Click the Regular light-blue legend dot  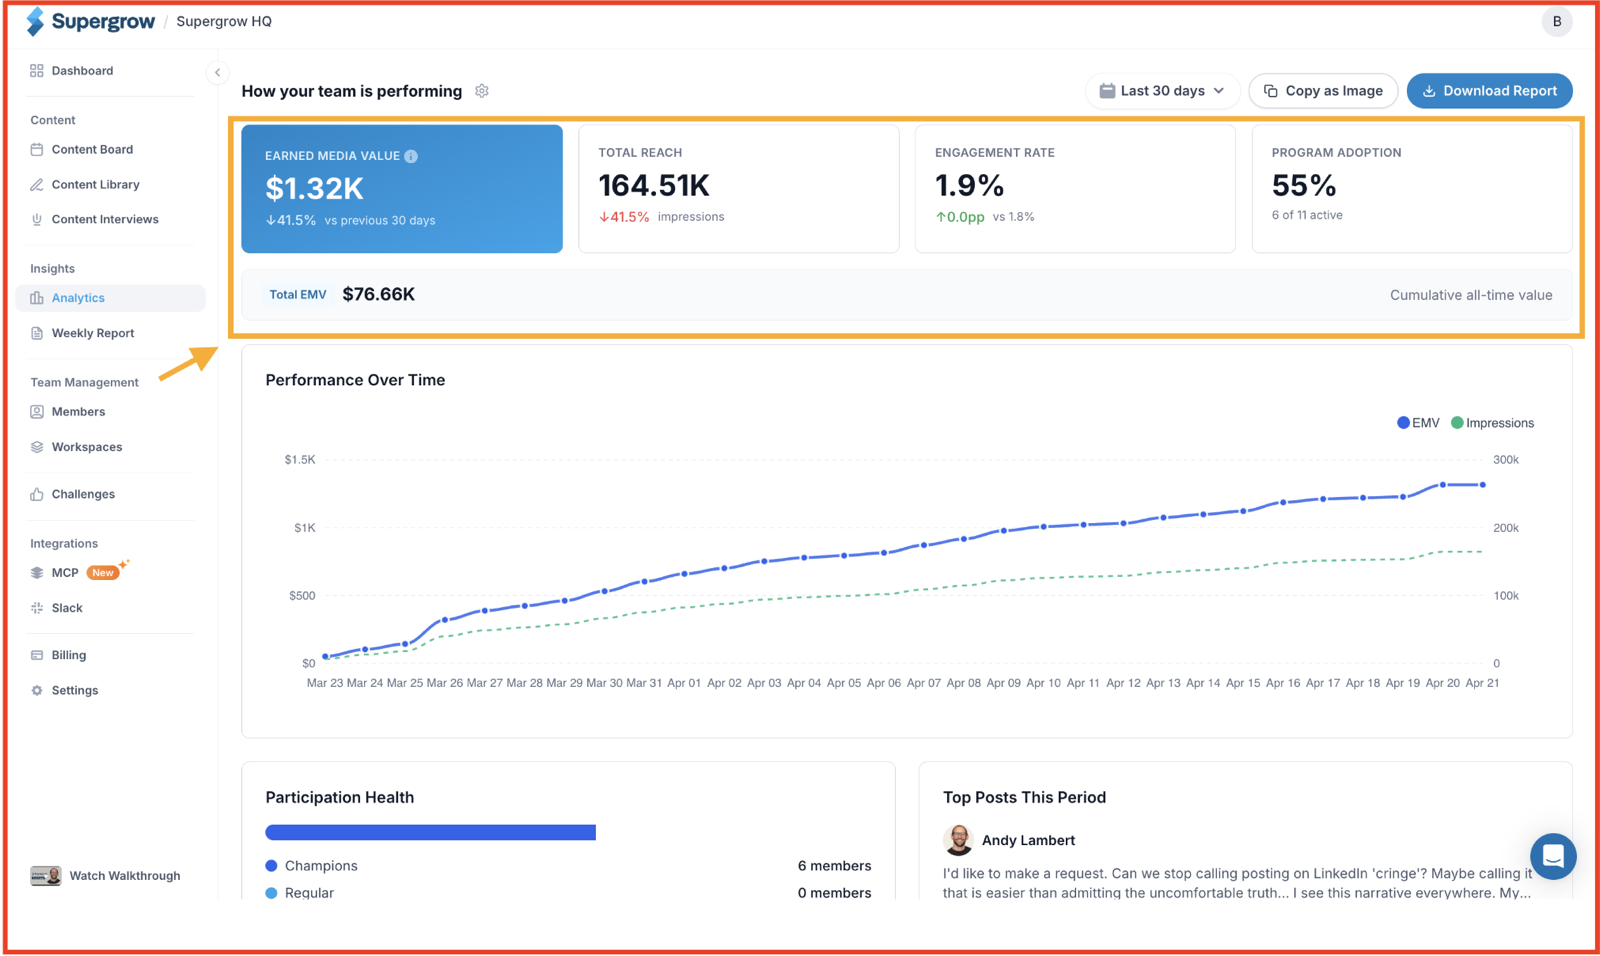pyautogui.click(x=271, y=893)
